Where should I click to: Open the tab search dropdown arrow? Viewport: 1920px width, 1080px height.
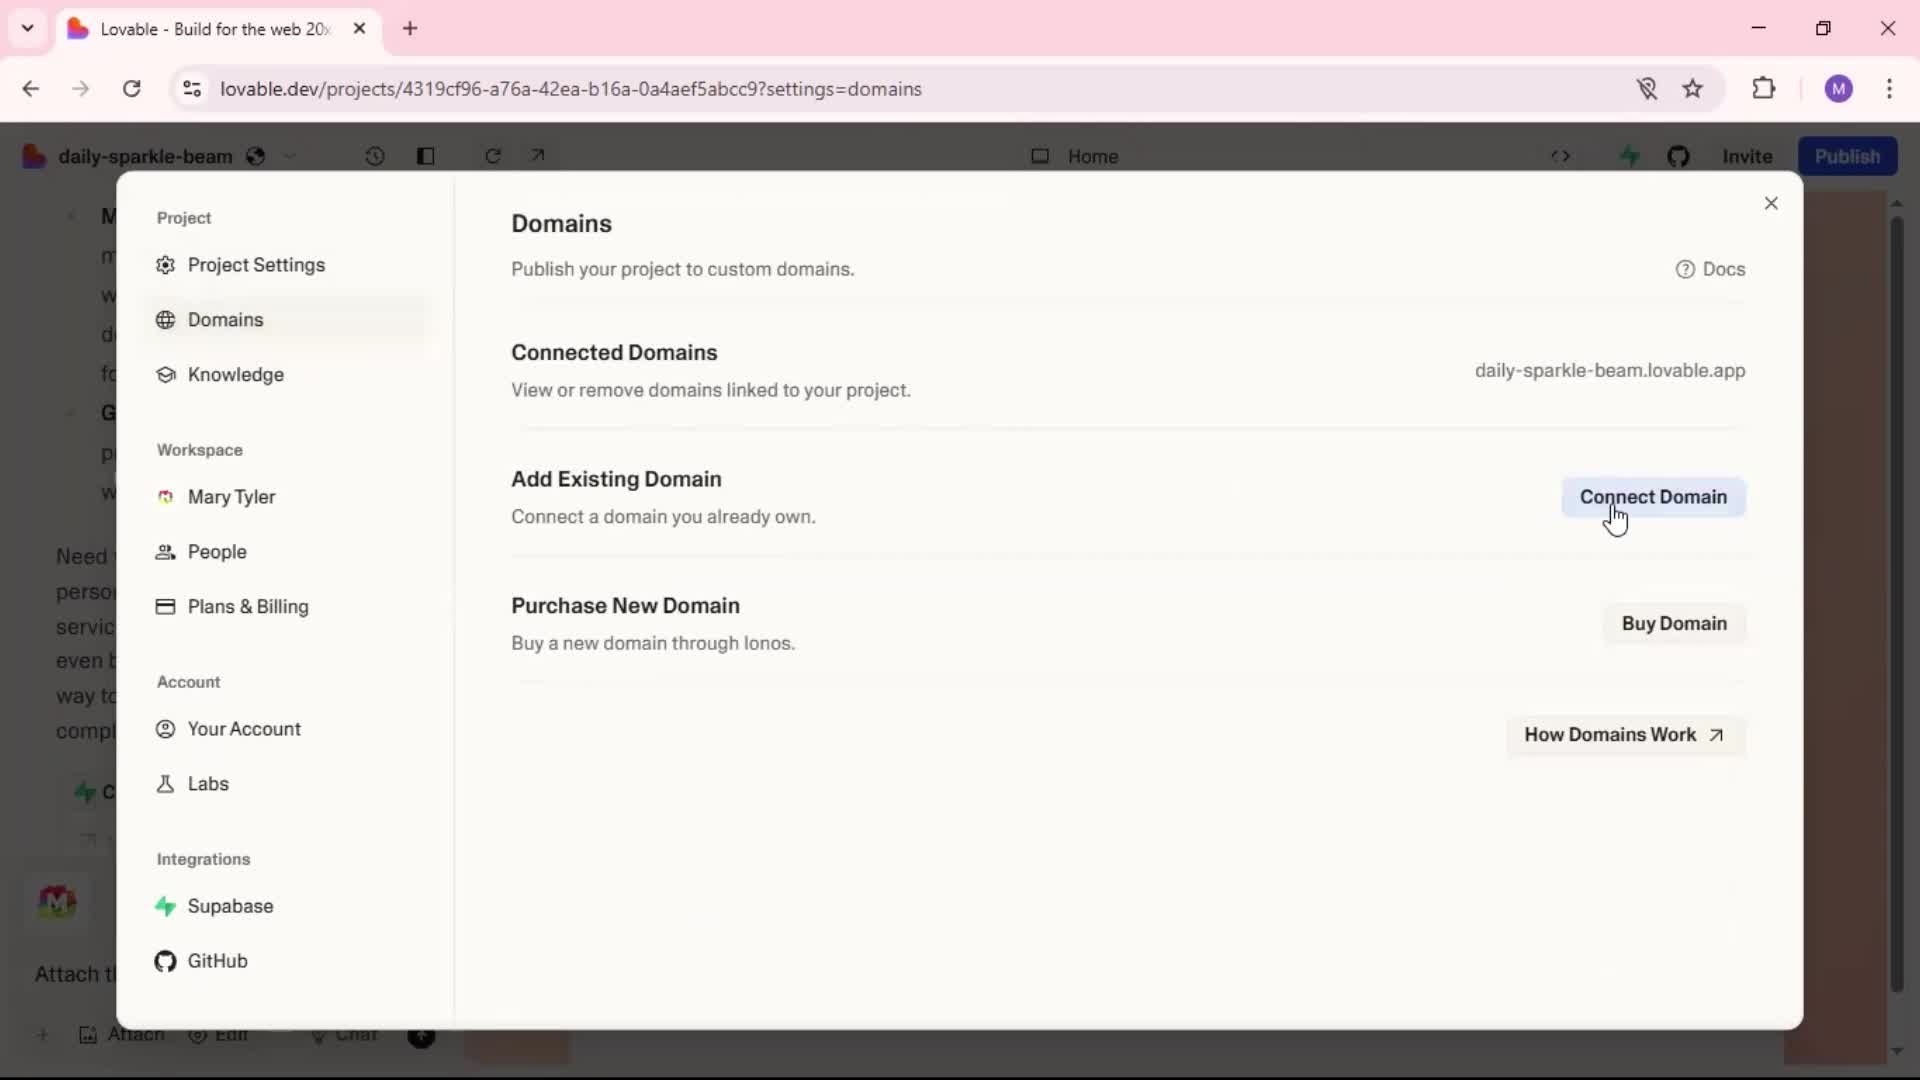(28, 28)
